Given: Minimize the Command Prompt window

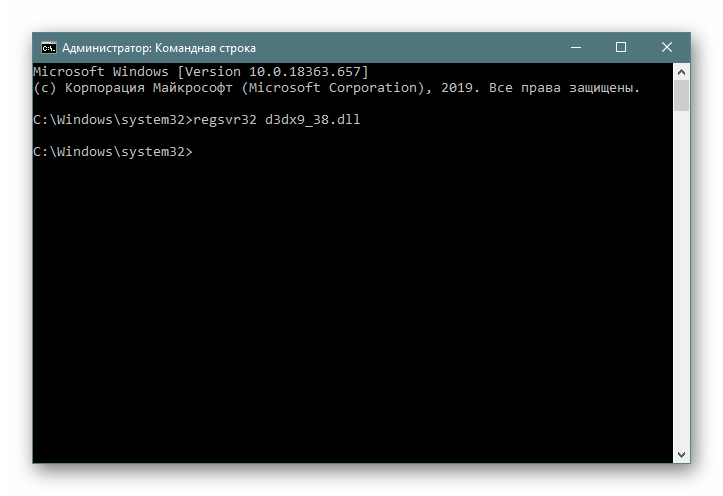Looking at the screenshot, I should point(576,47).
